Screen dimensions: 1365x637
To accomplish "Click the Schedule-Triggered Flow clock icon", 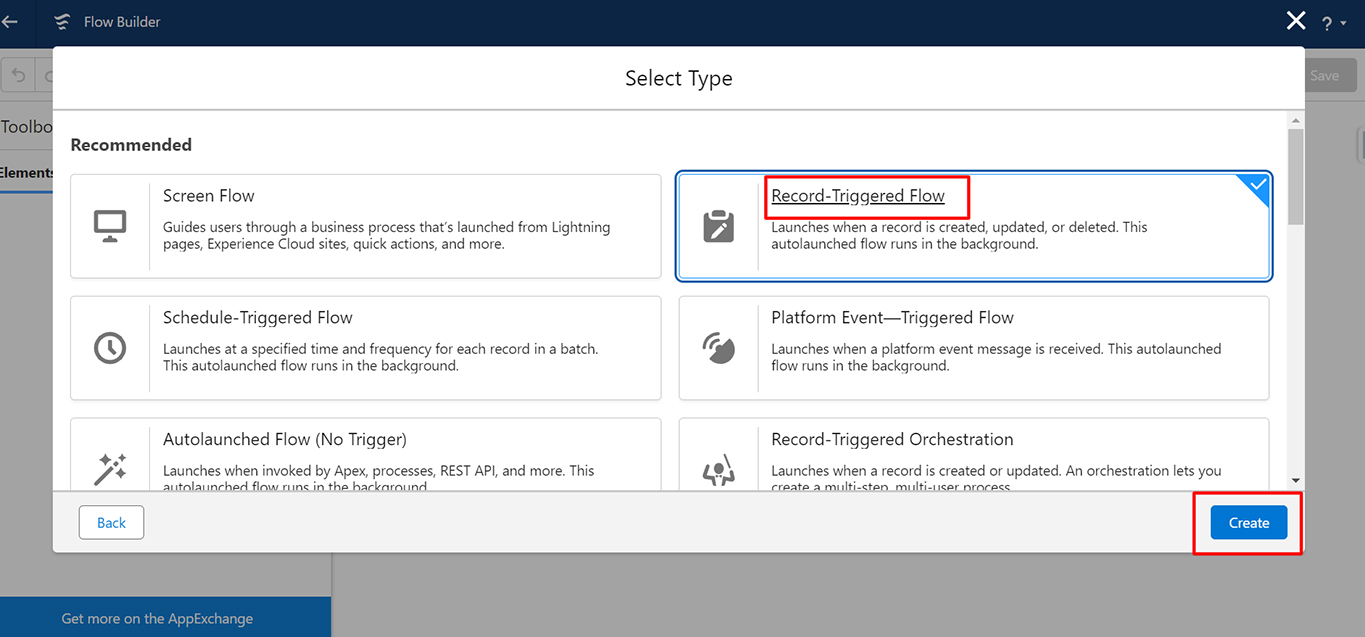I will [109, 347].
